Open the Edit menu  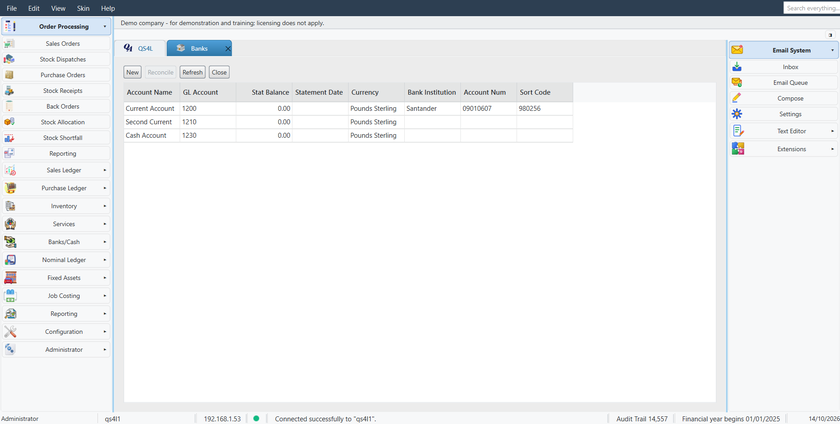coord(34,8)
